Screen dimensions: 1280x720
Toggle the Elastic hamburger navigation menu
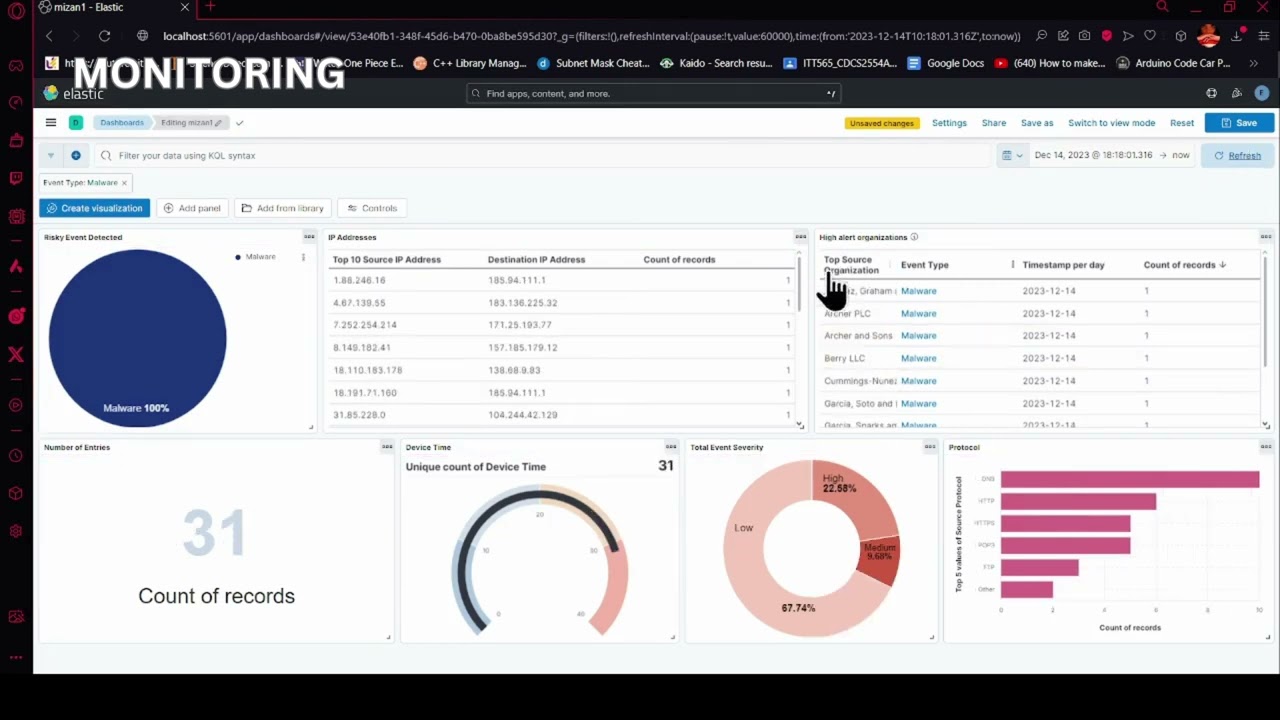[51, 122]
